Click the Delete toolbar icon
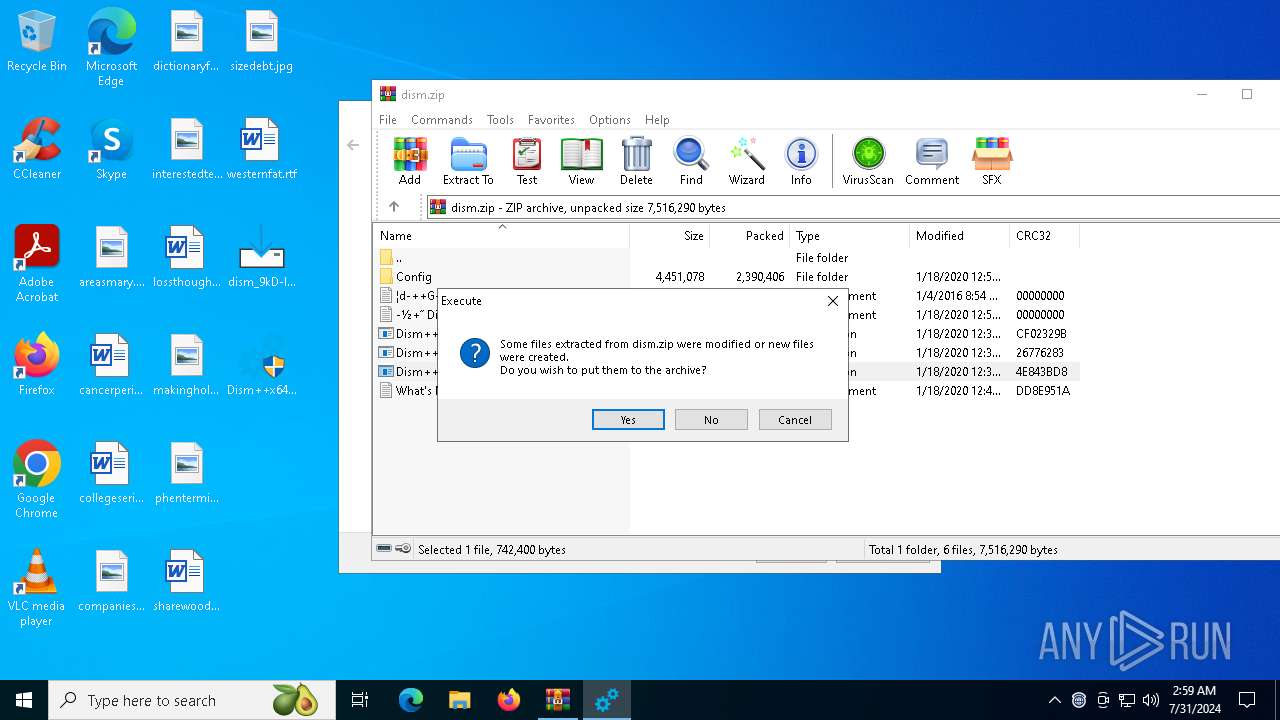Viewport: 1280px width, 720px height. pos(636,162)
